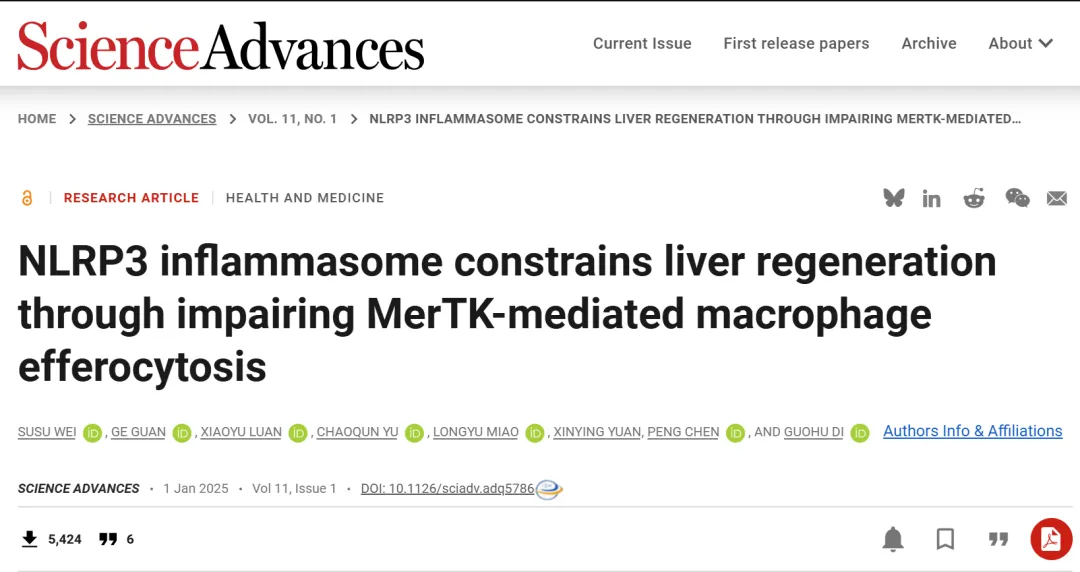Share article by email envelope icon
This screenshot has width=1080, height=572.
(x=1057, y=198)
